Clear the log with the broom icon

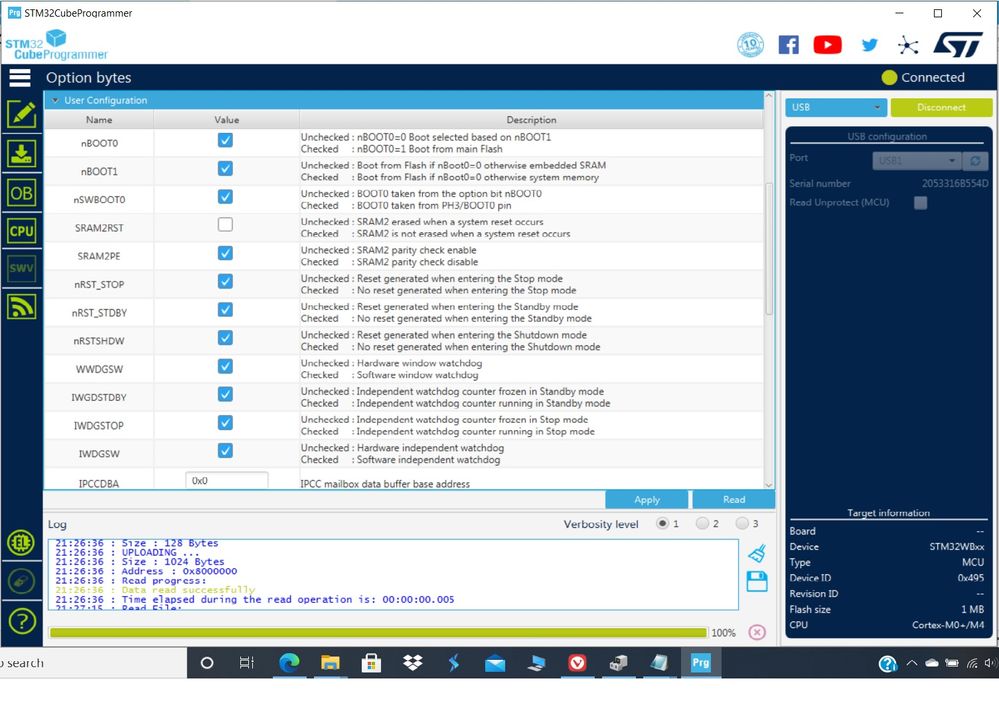(x=757, y=553)
